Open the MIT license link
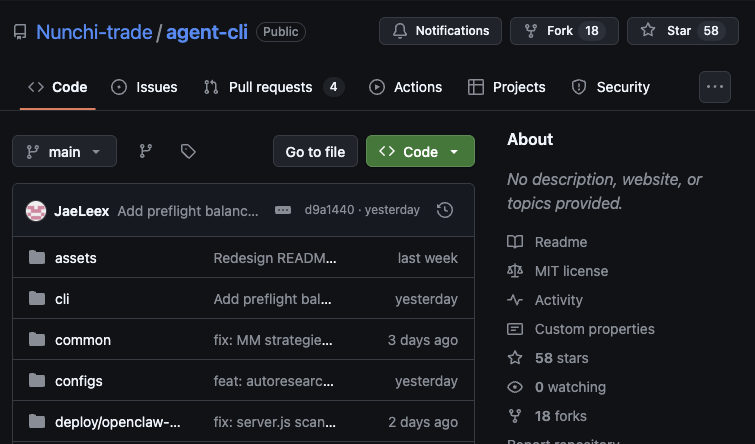 pos(572,271)
